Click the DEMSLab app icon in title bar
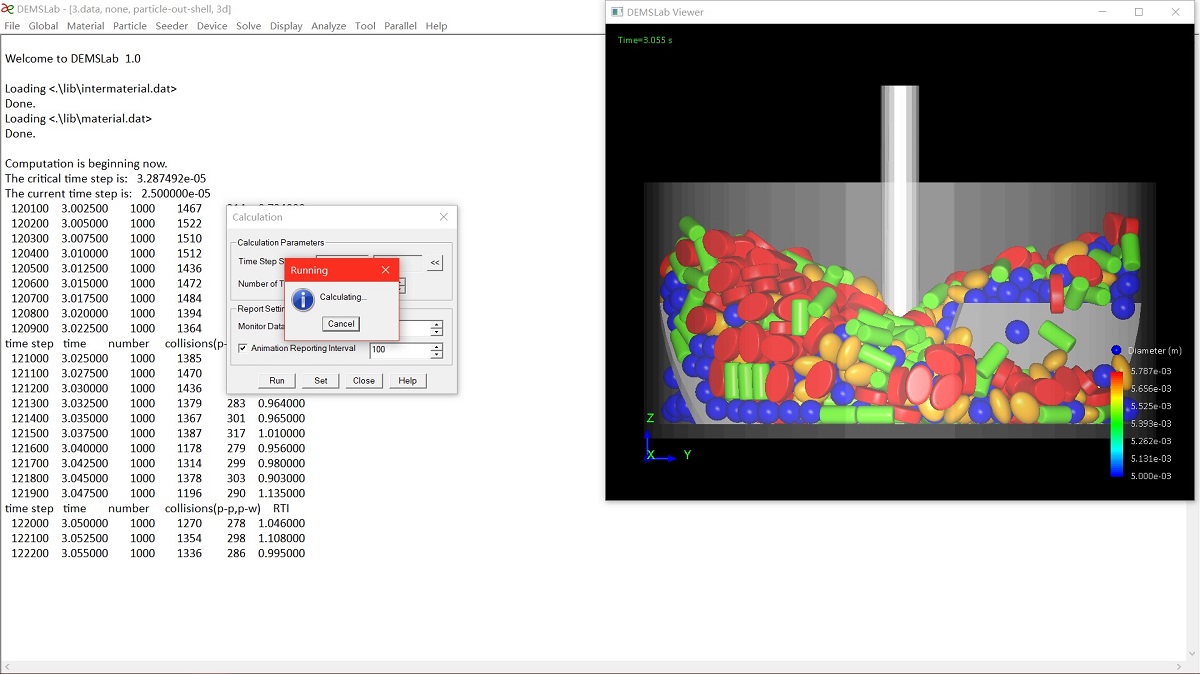 [x=8, y=9]
